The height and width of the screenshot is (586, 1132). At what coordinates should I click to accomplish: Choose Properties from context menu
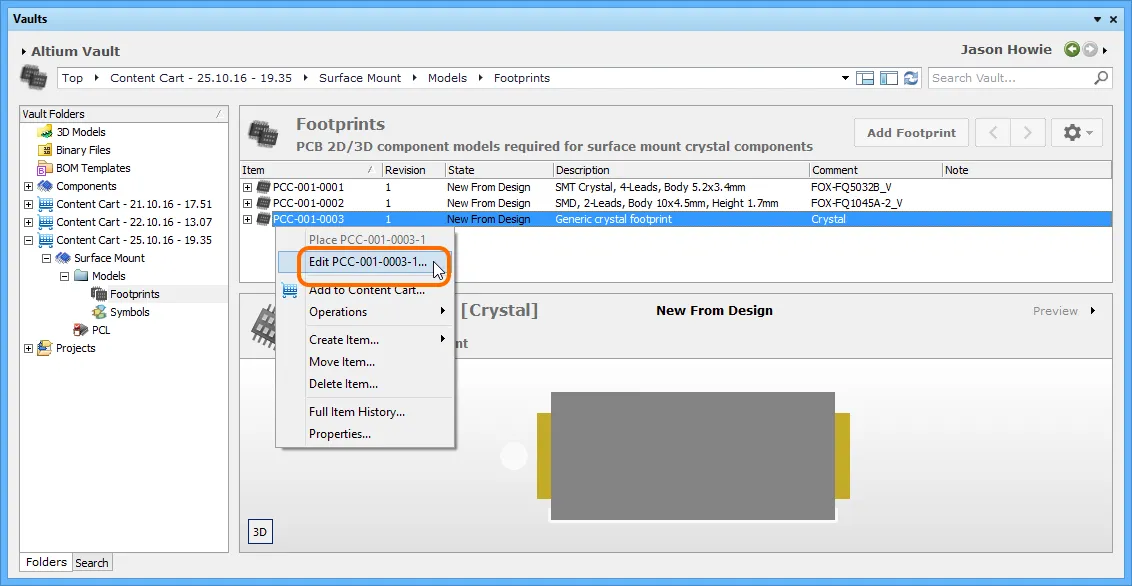(x=365, y=434)
